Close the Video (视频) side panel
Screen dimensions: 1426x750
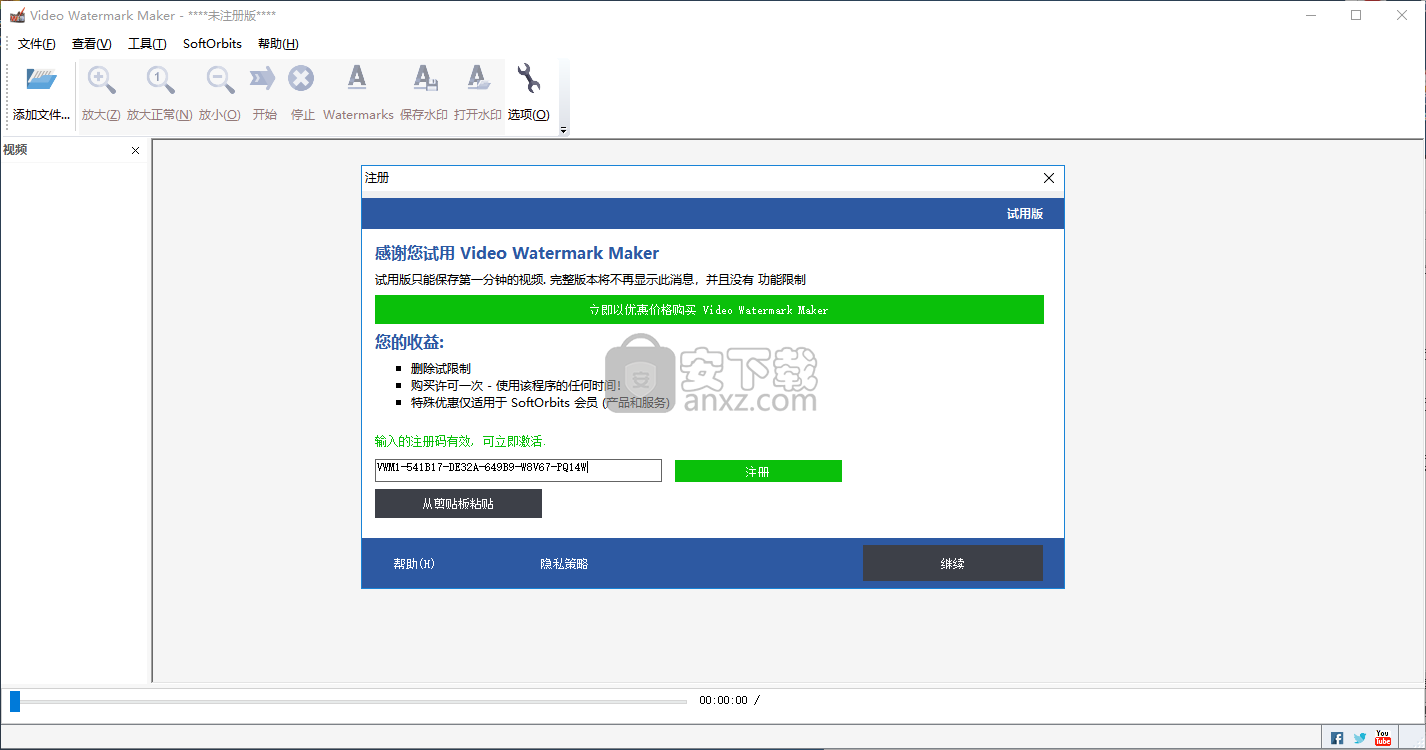tap(136, 150)
